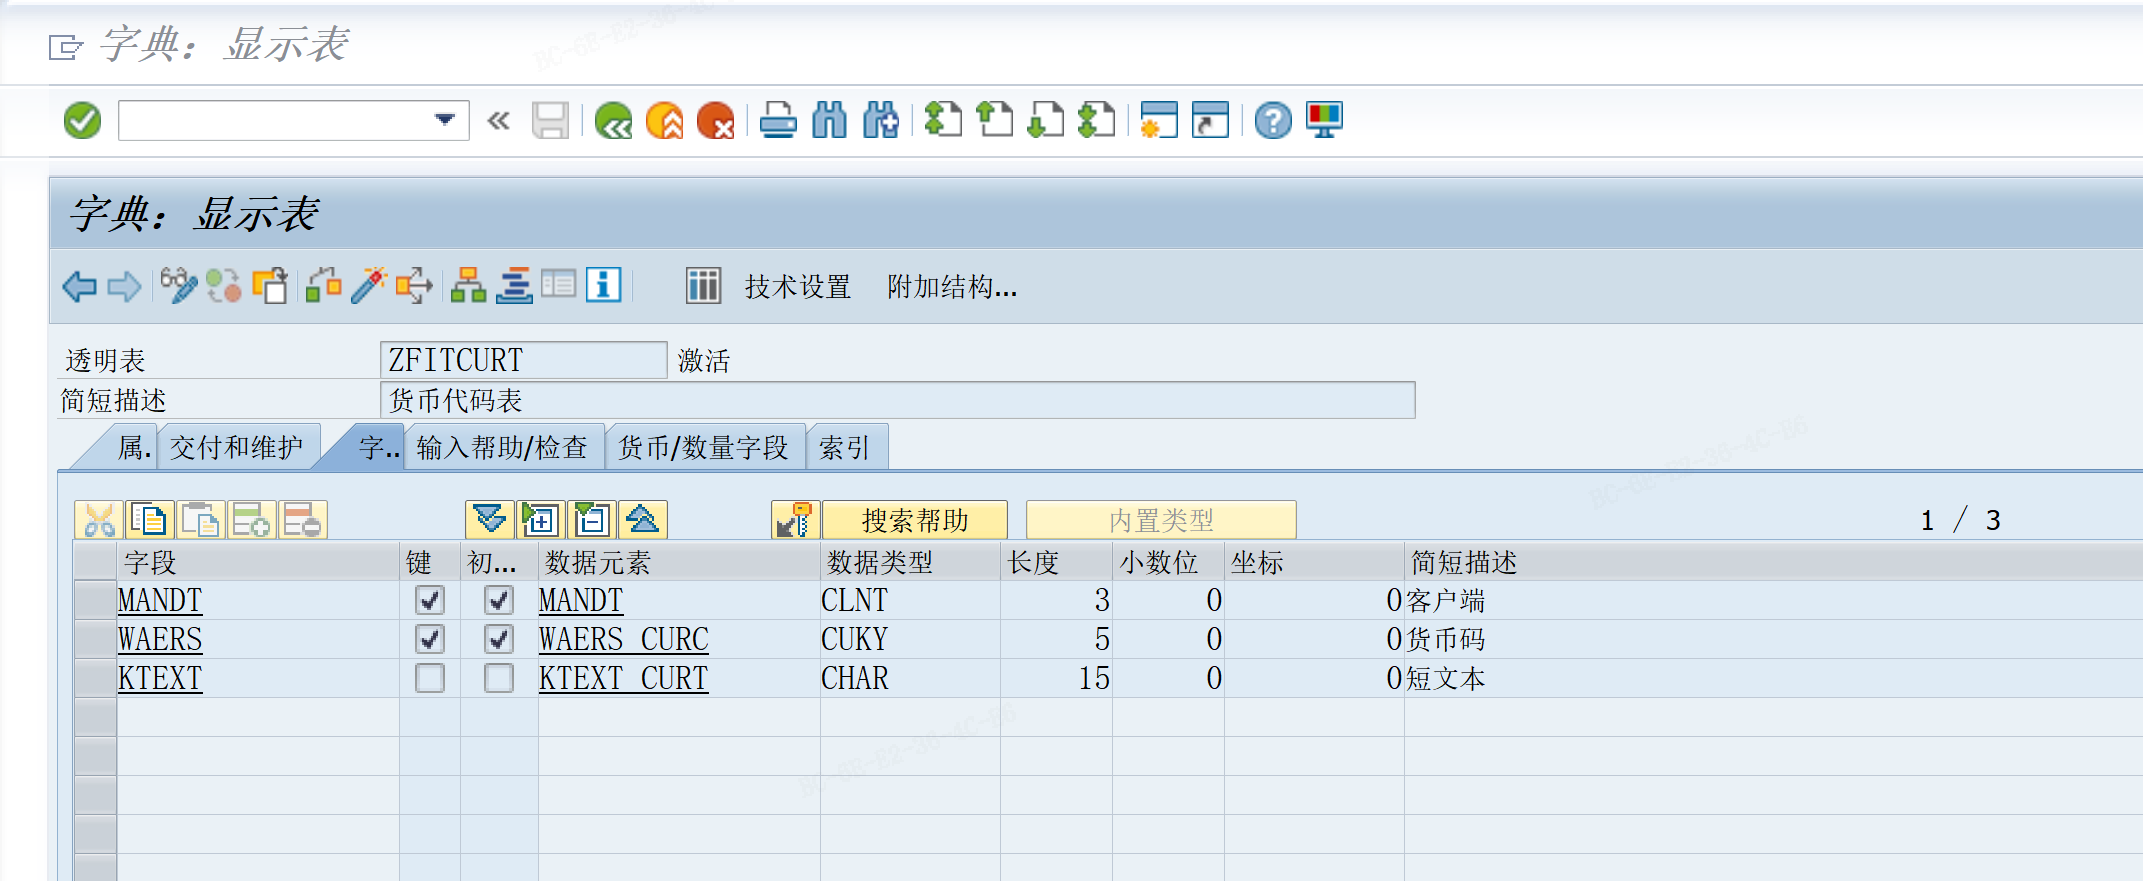The width and height of the screenshot is (2143, 881).
Task: Click the green Enter checkmark icon
Action: [x=82, y=121]
